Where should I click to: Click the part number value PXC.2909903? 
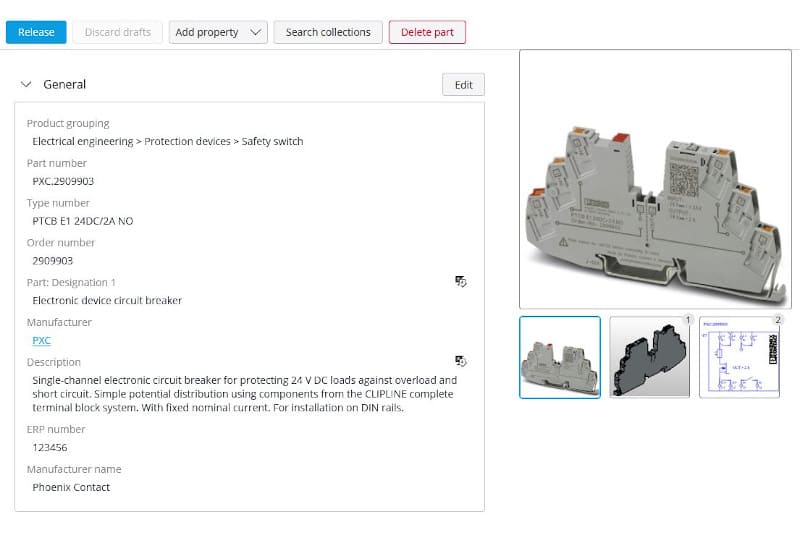(x=64, y=181)
